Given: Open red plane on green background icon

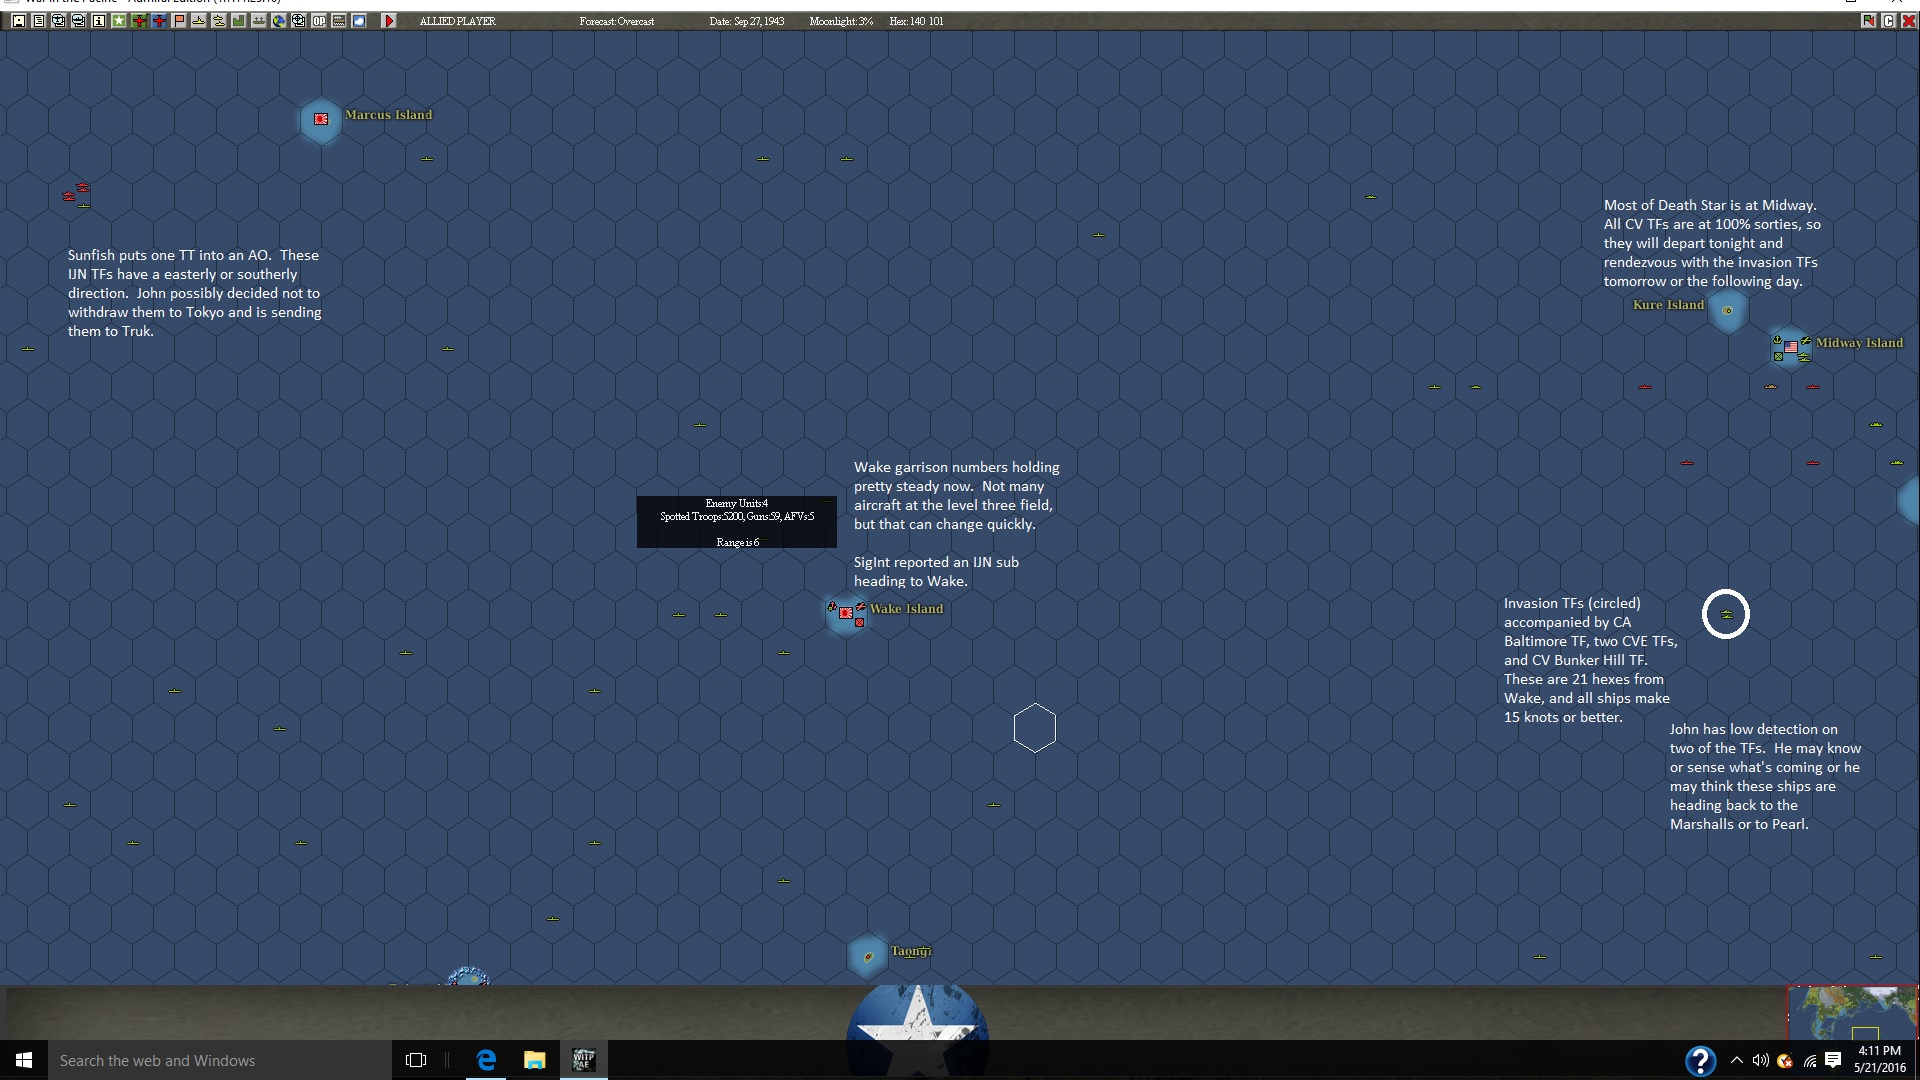Looking at the screenshot, I should [x=139, y=21].
